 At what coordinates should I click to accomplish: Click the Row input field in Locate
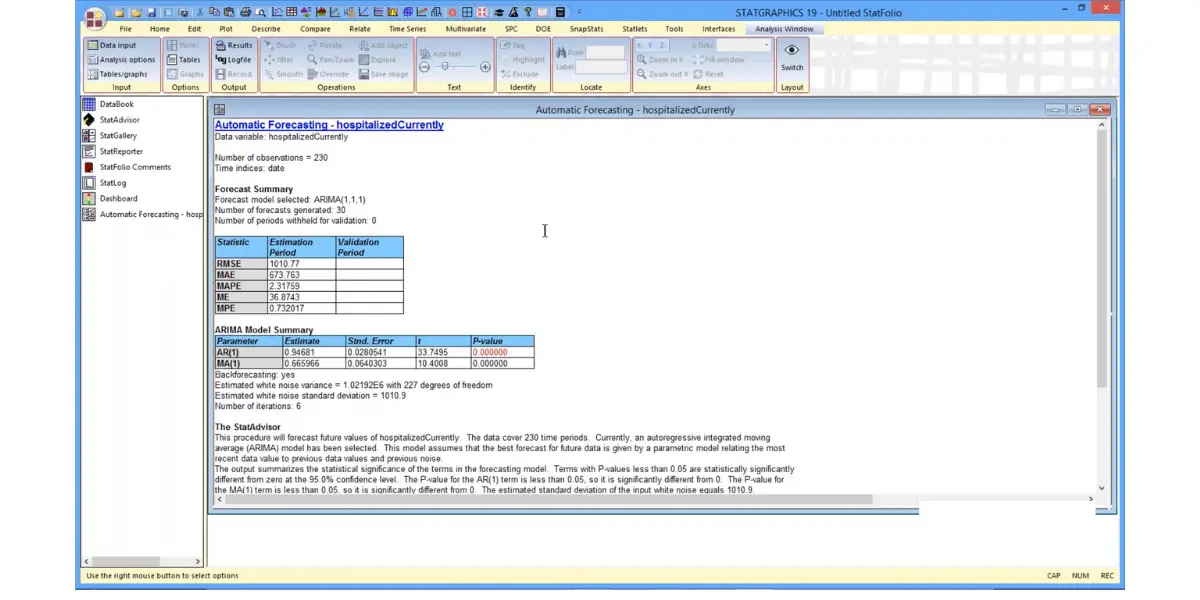tap(605, 52)
